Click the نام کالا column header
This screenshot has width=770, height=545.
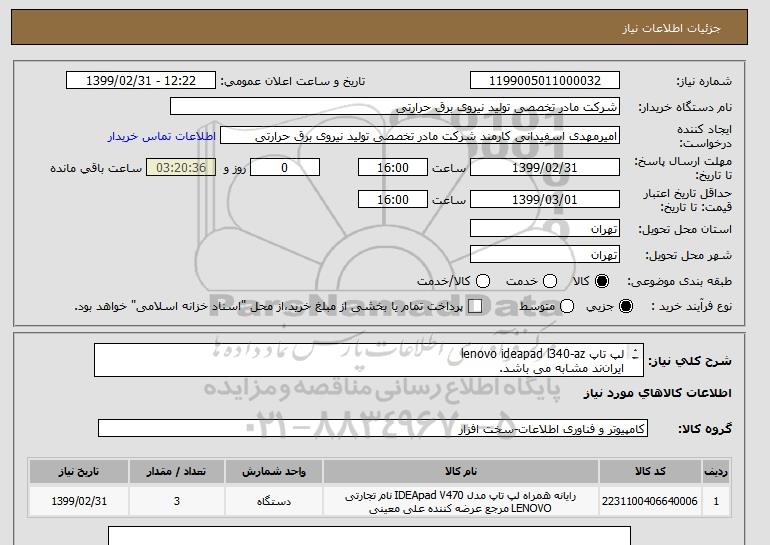coord(461,471)
